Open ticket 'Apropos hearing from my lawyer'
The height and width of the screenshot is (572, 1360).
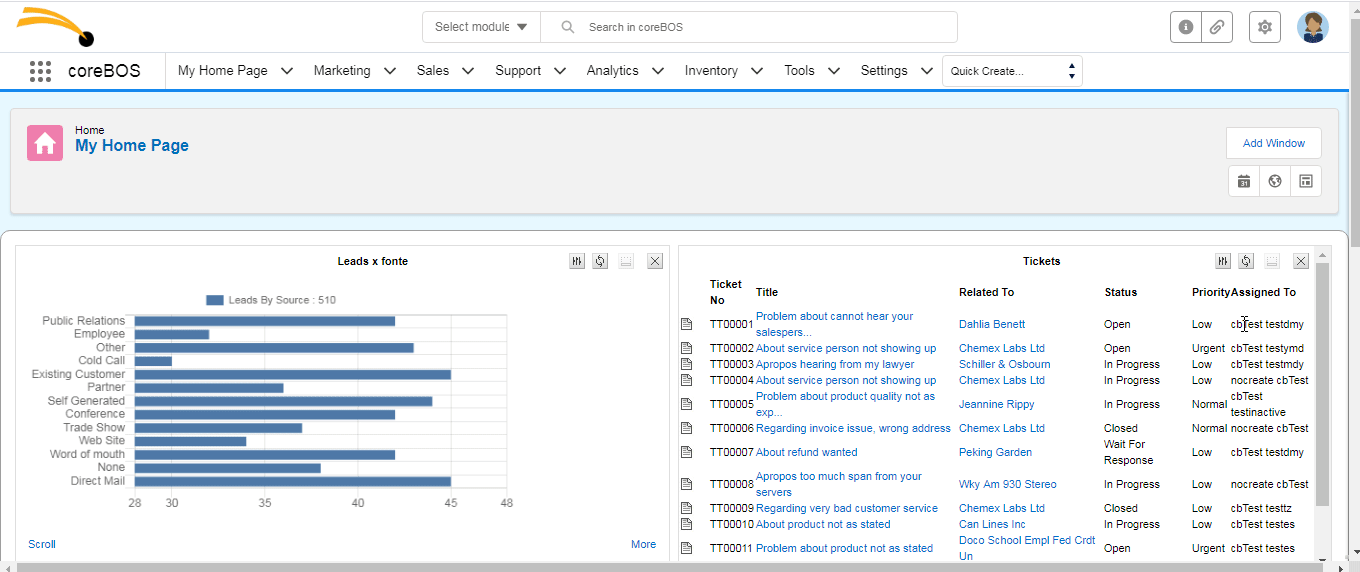(x=835, y=364)
